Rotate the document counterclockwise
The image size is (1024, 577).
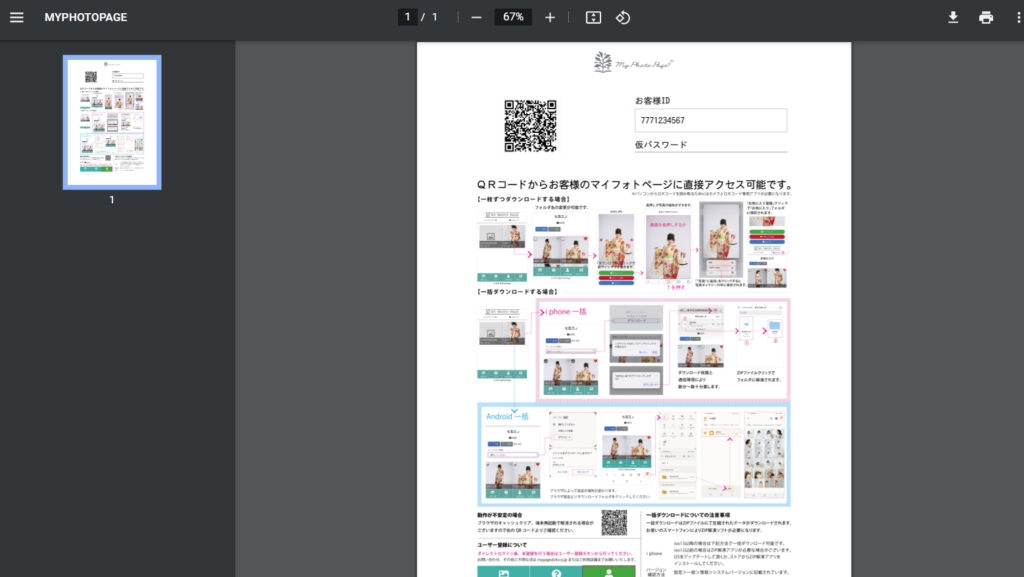[x=622, y=17]
